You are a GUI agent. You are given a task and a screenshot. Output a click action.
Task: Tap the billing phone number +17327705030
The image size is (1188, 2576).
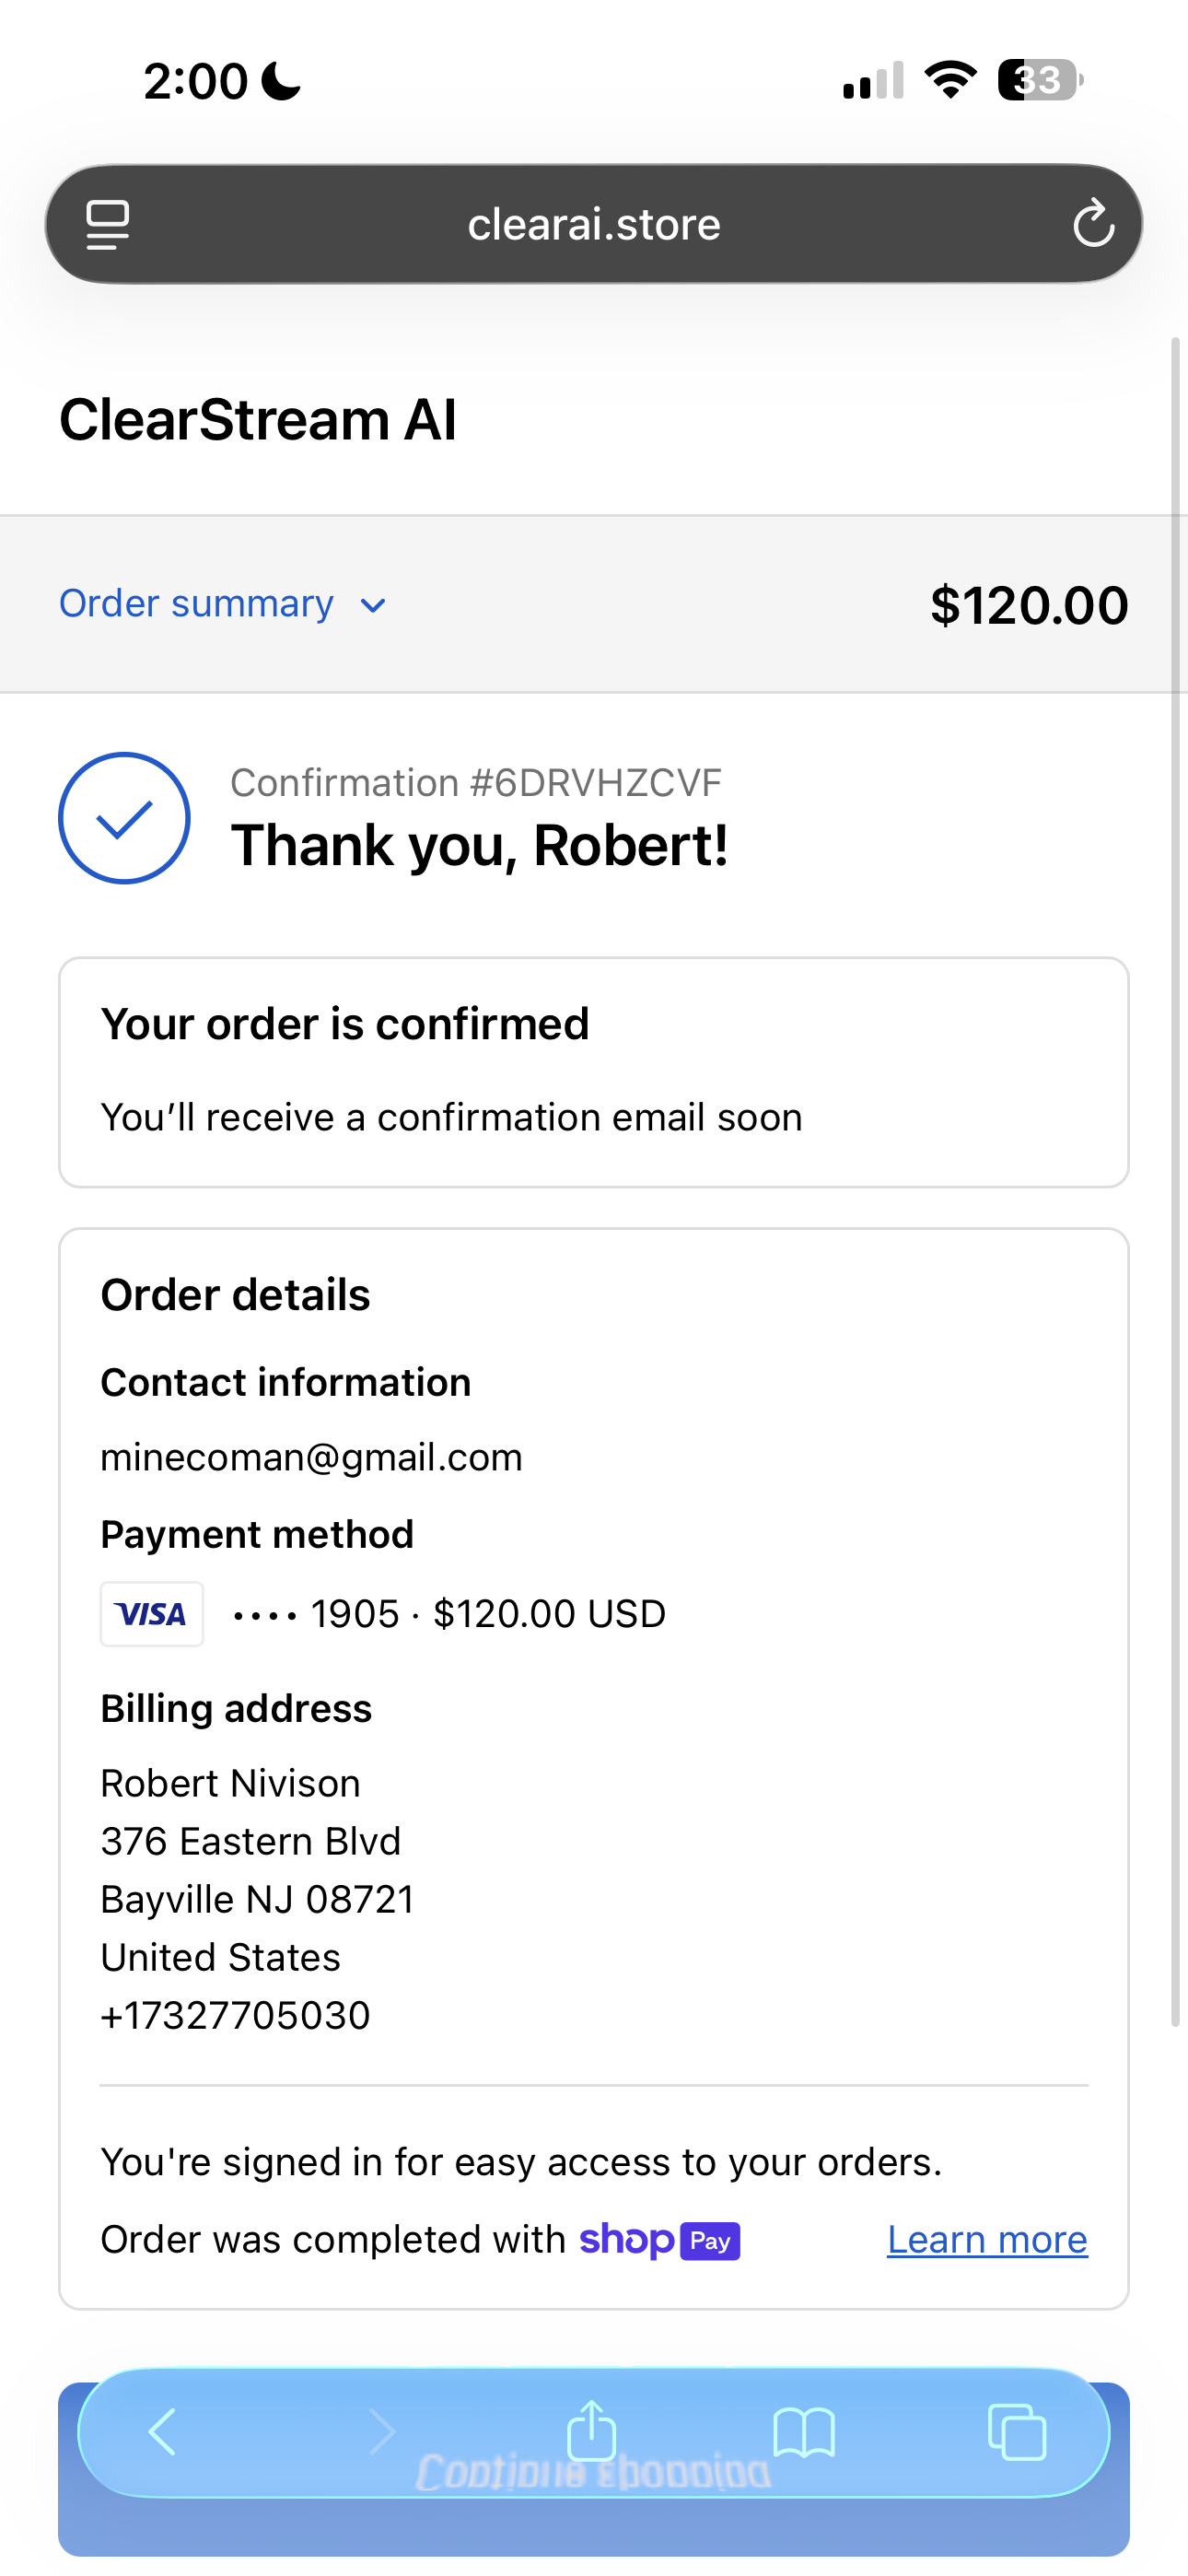click(236, 2015)
